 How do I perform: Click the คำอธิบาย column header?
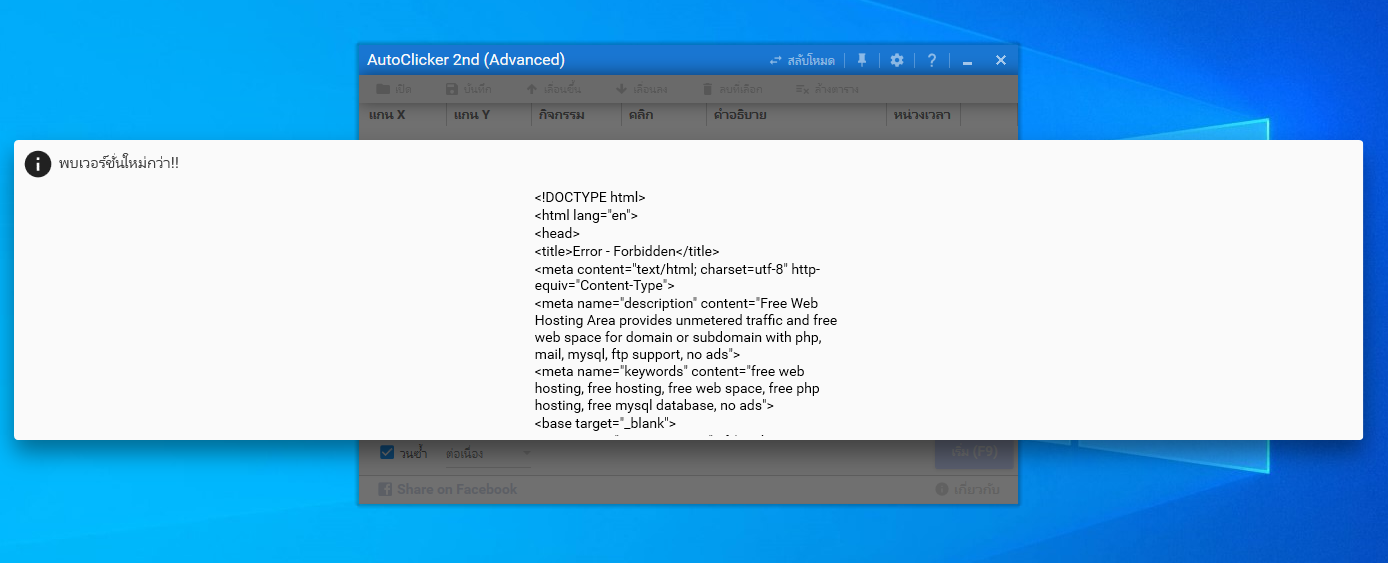pos(795,115)
